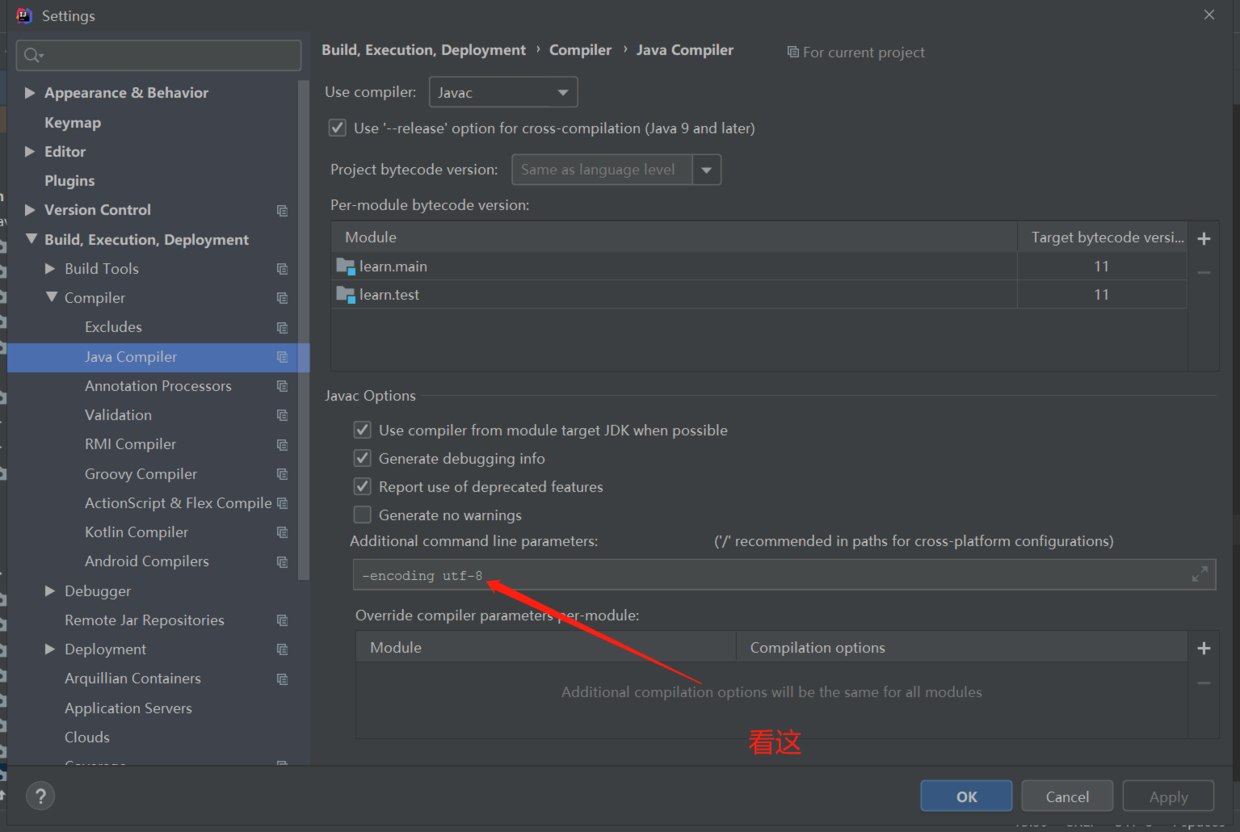Viewport: 1240px width, 832px height.
Task: Click project-level icon beside Excludes
Action: 282,327
